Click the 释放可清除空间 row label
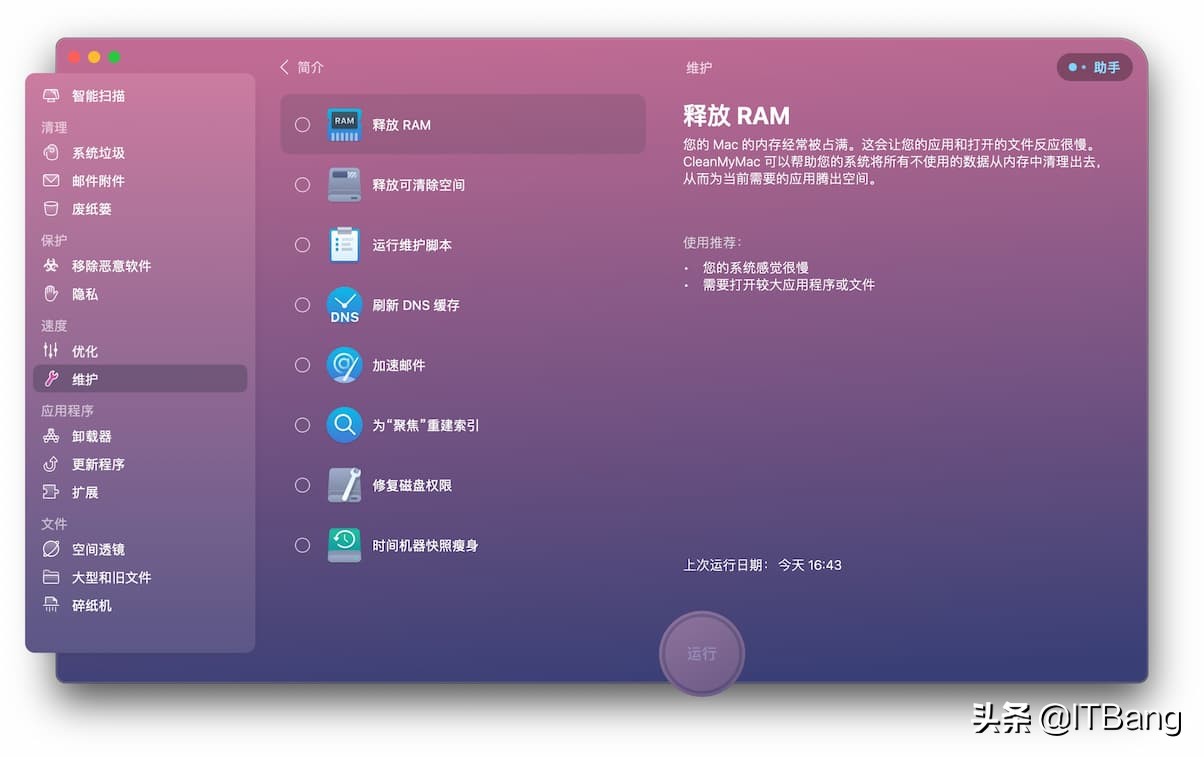The width and height of the screenshot is (1204, 757). 419,185
